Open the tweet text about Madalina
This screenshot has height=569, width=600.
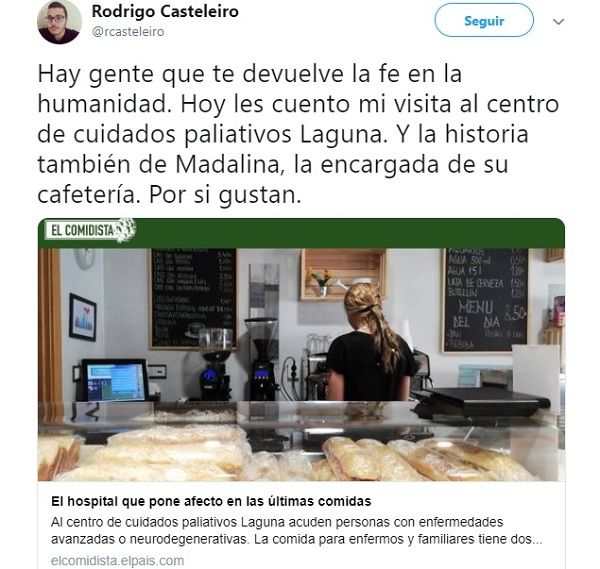click(298, 134)
